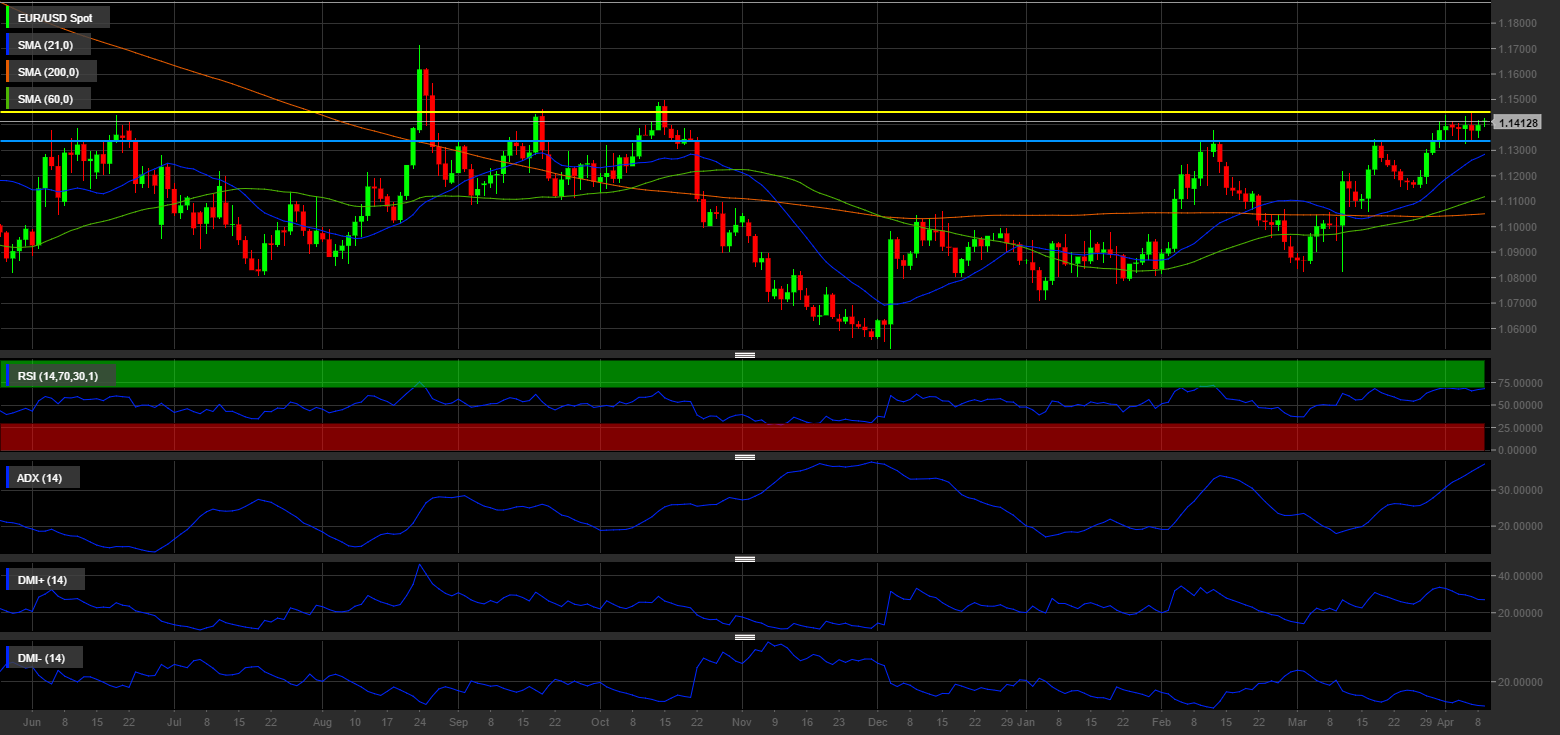Click the Nov label on date axis
This screenshot has width=1560, height=735.
click(741, 721)
